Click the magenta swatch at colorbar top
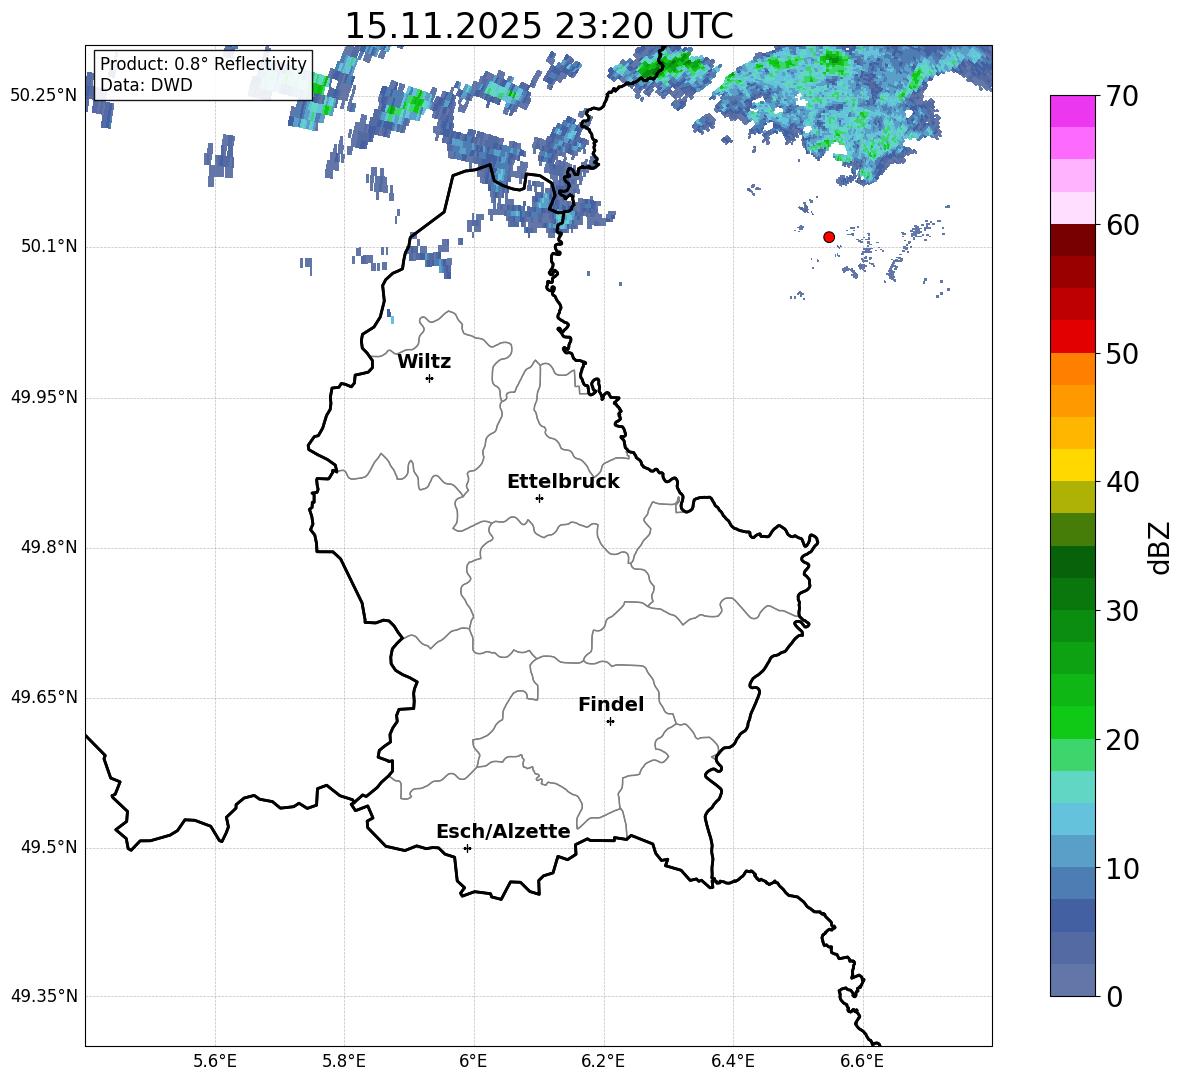Viewport: 1184px width, 1081px height. click(1072, 111)
